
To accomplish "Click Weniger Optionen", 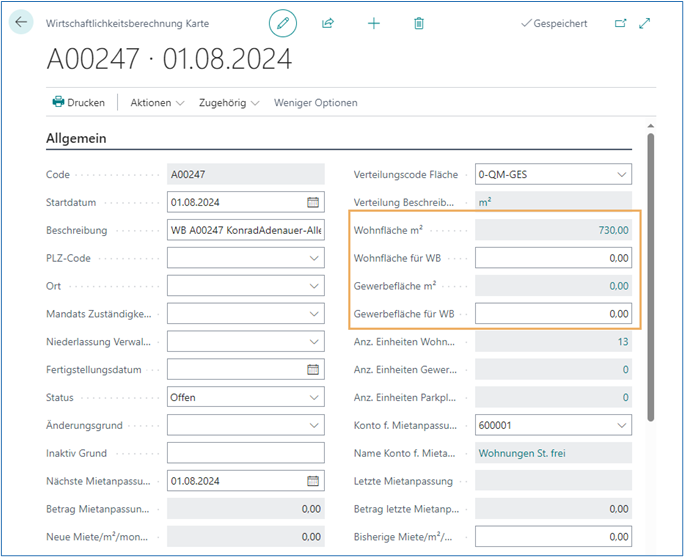I will pos(315,102).
